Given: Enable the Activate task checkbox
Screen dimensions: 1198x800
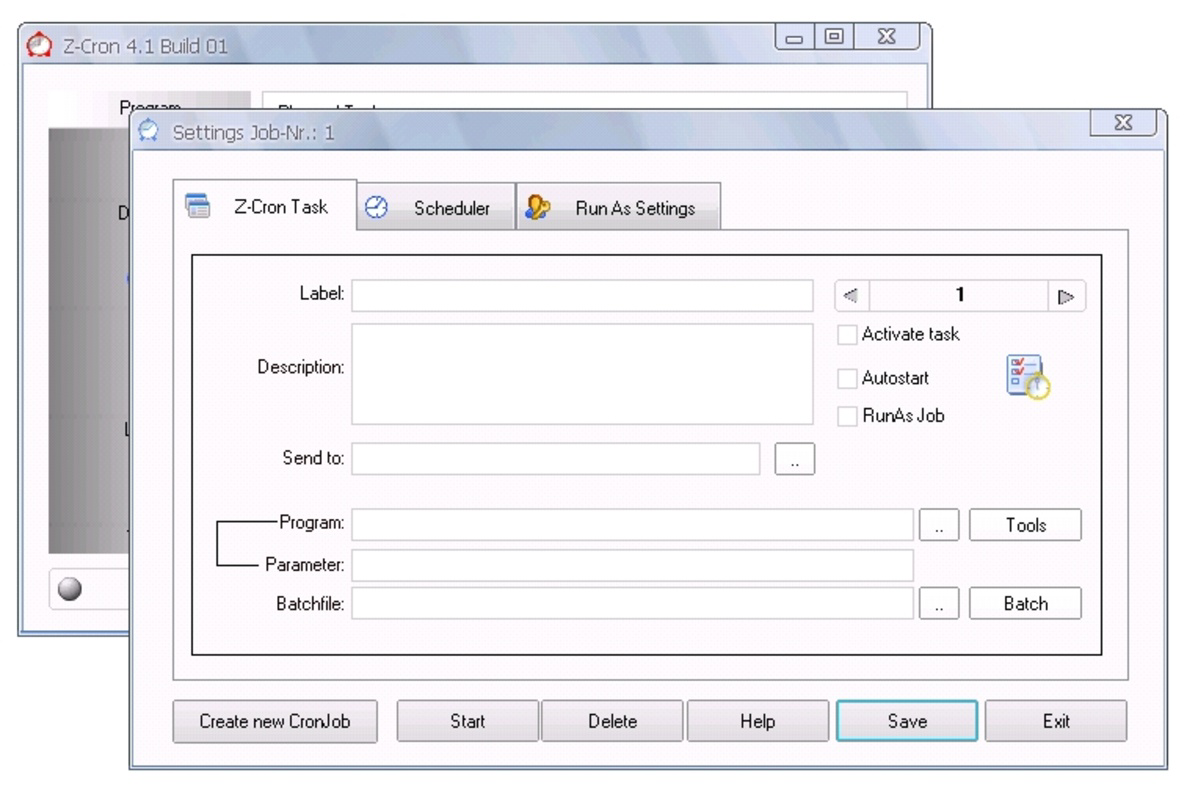Looking at the screenshot, I should [849, 335].
